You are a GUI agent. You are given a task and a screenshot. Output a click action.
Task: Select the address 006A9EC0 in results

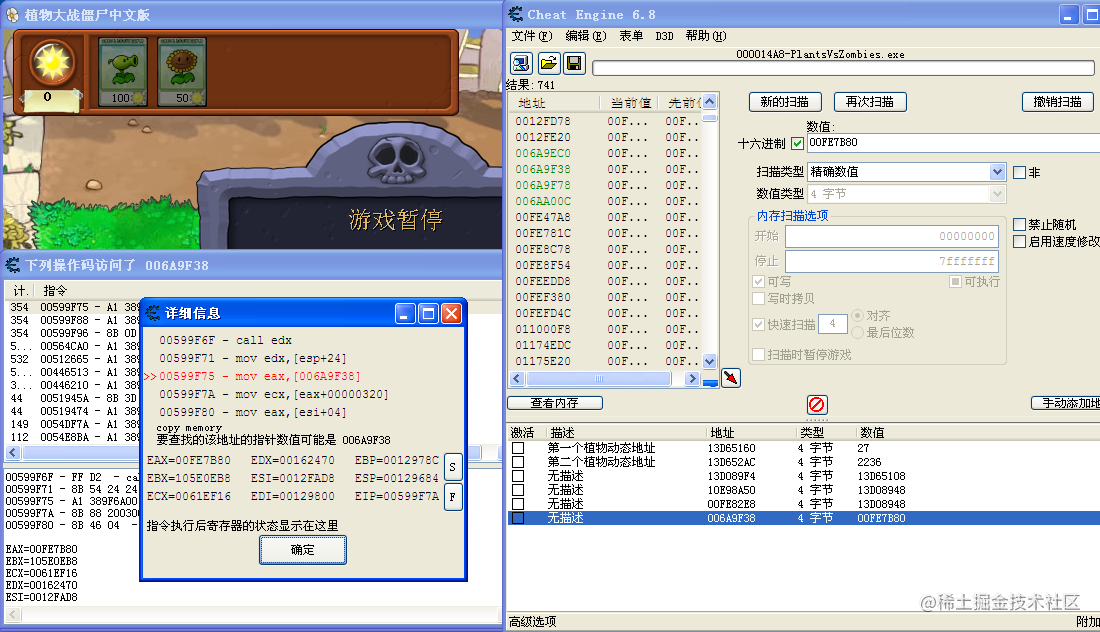[543, 153]
